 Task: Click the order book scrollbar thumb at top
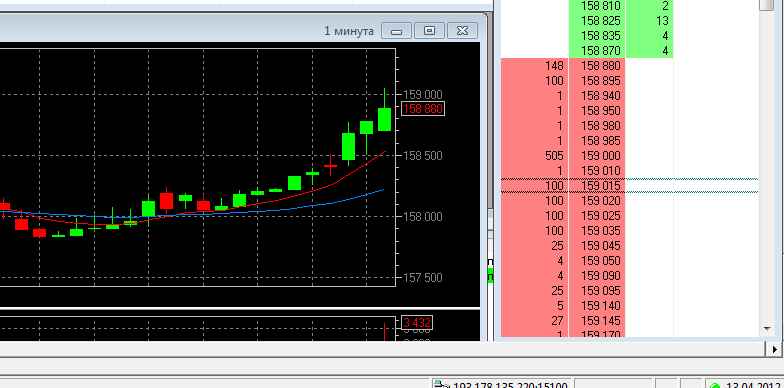pos(766,5)
